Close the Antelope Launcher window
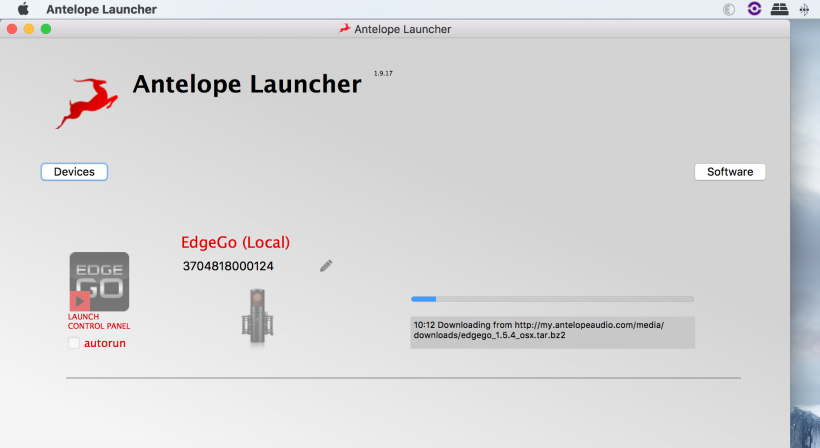The image size is (820, 448). pyautogui.click(x=12, y=29)
